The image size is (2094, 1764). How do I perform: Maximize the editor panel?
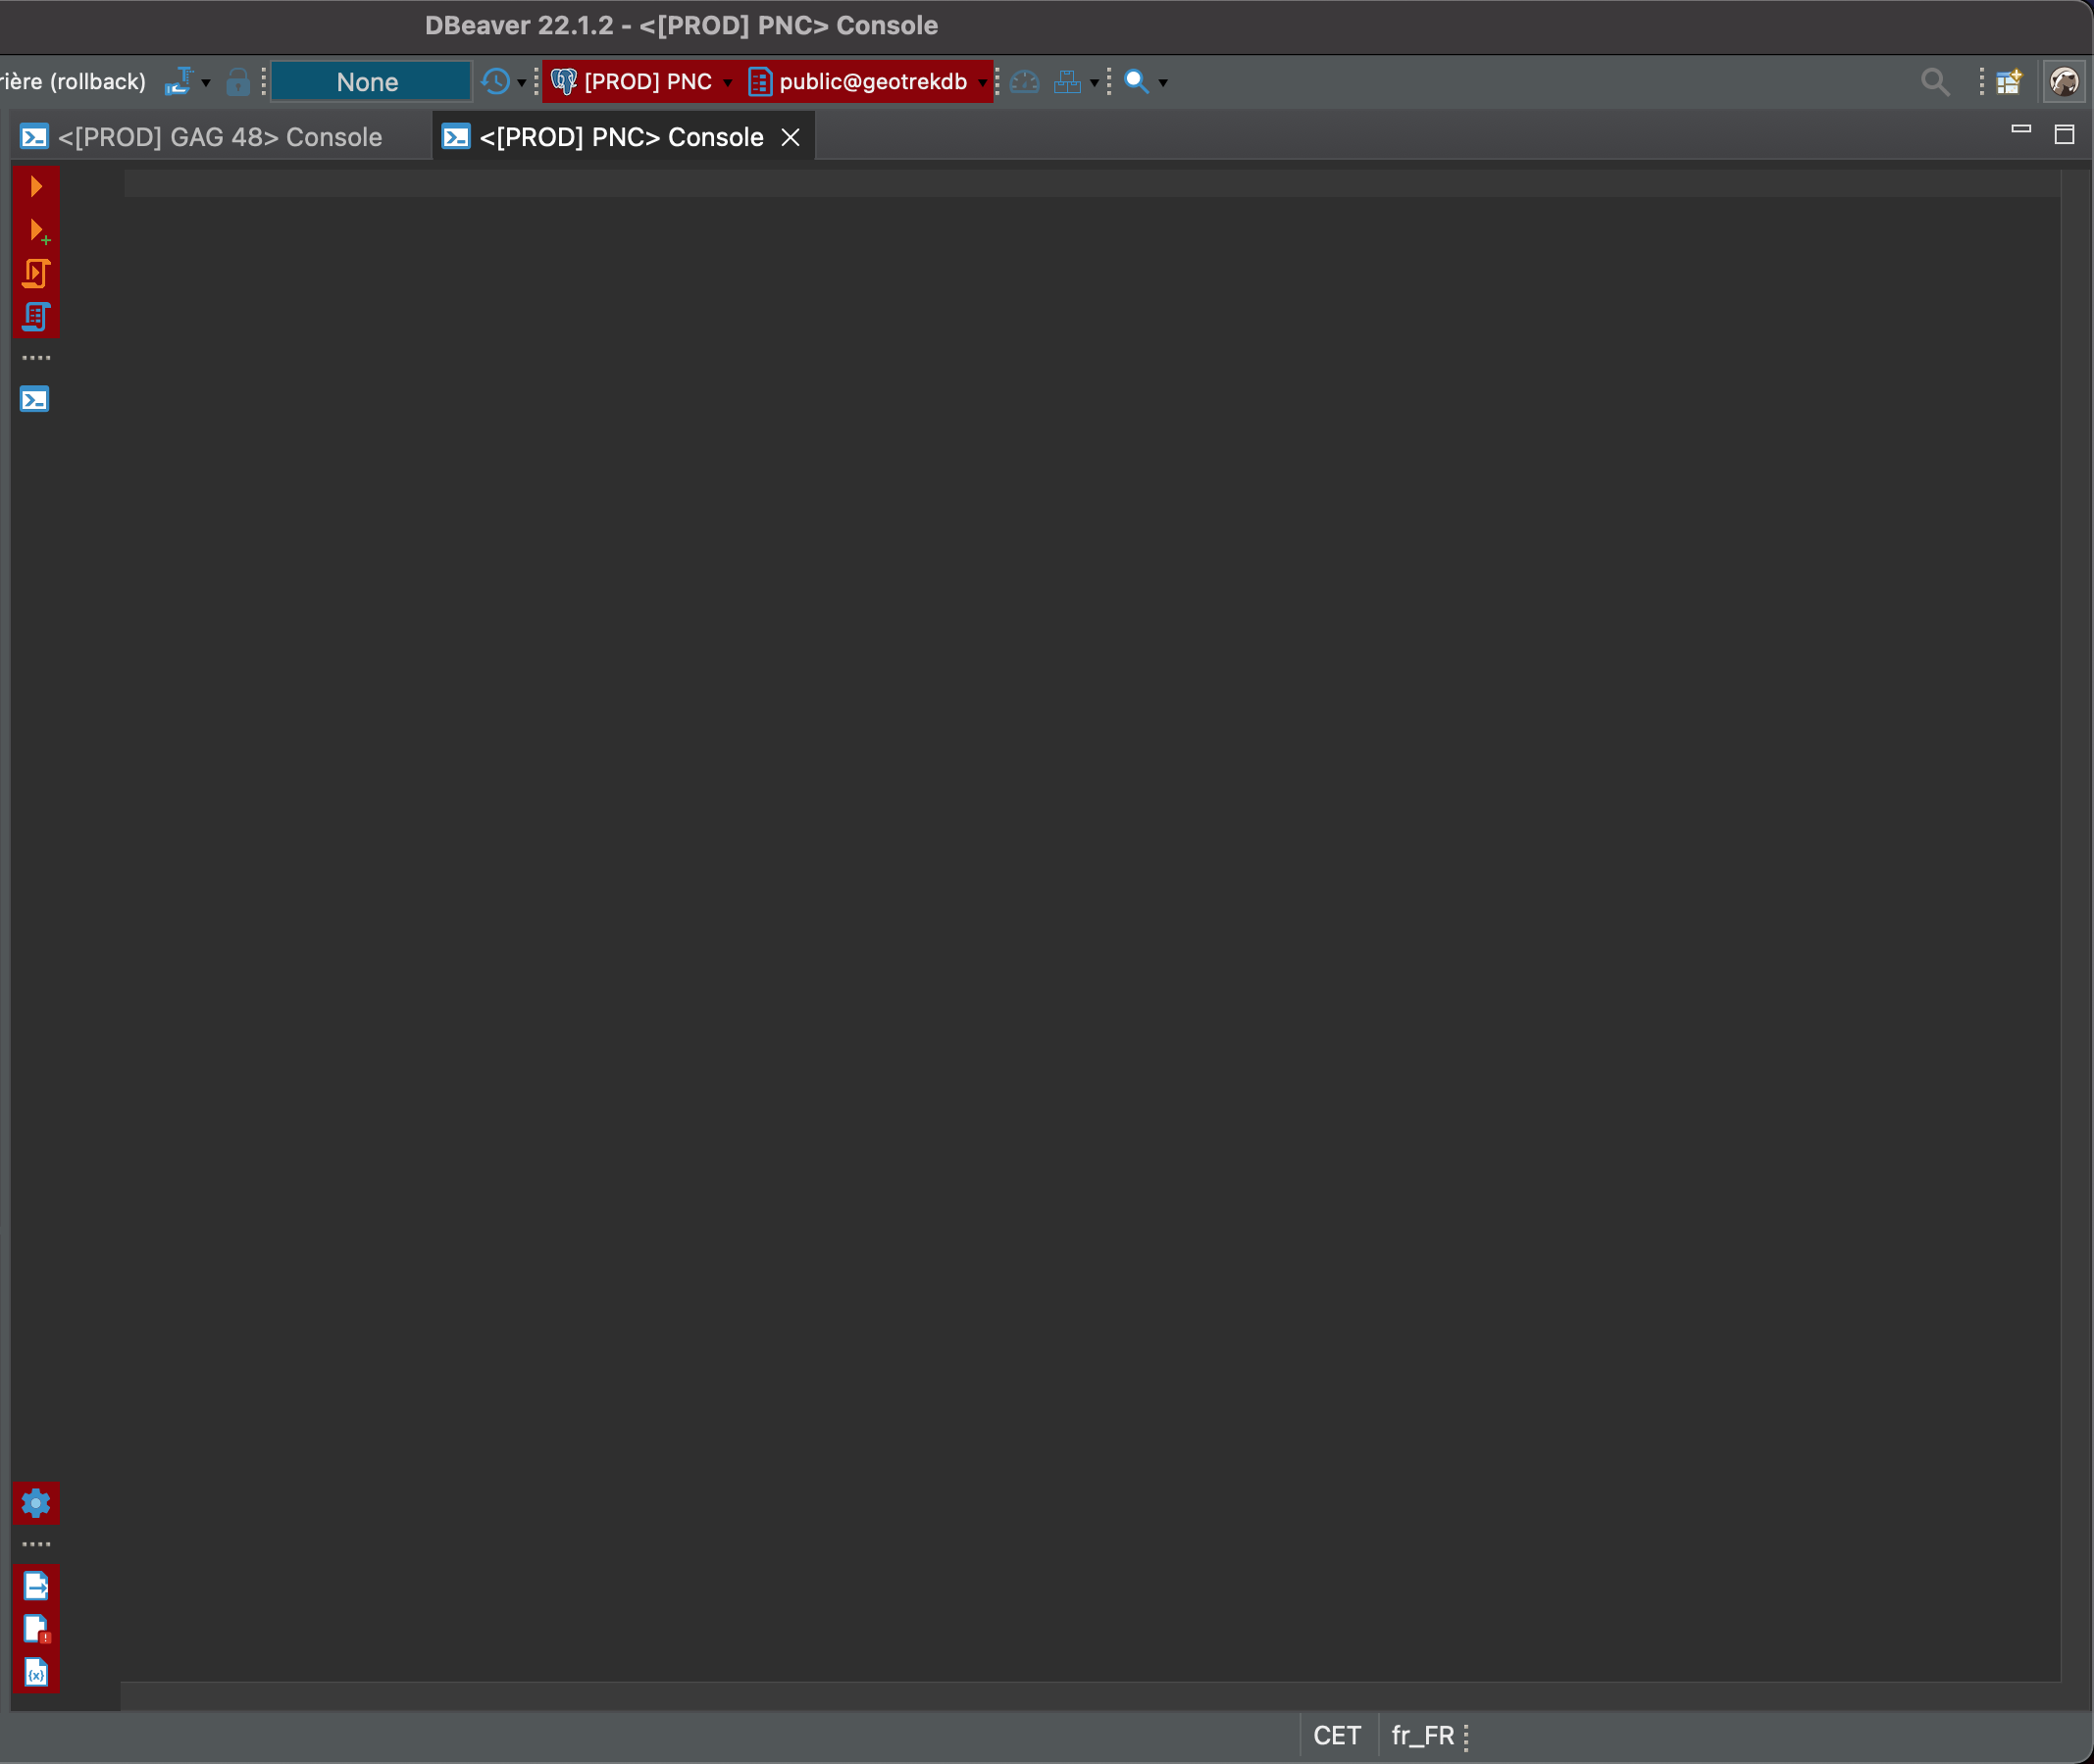coord(2064,134)
